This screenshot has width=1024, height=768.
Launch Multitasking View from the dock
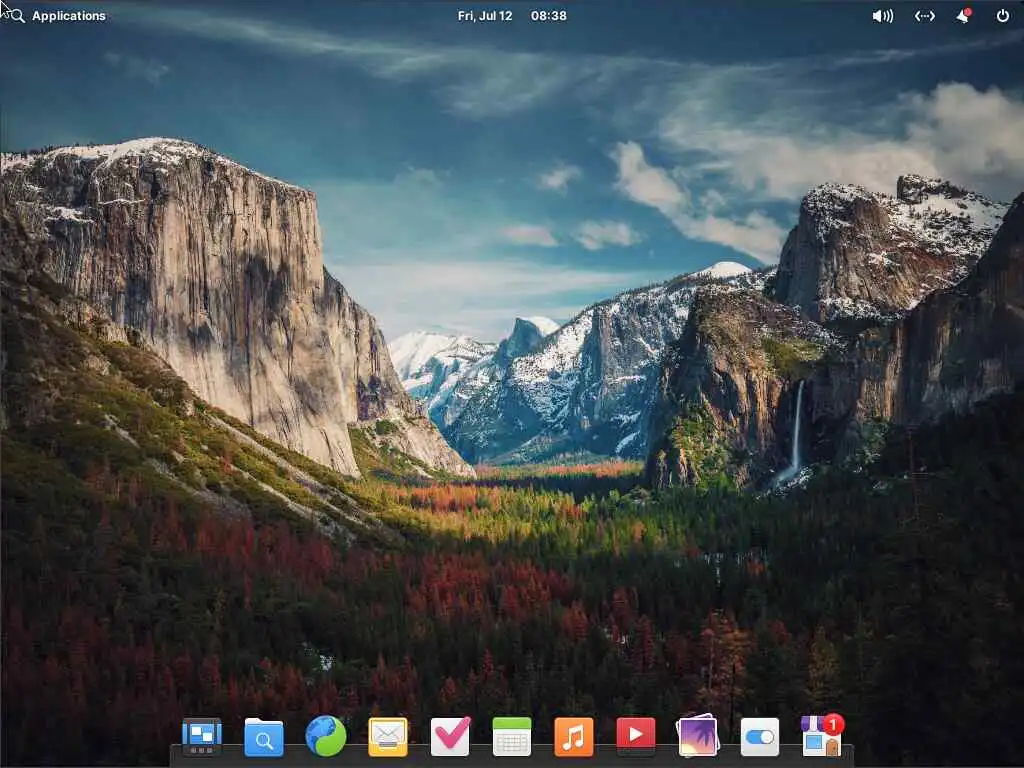pos(202,737)
